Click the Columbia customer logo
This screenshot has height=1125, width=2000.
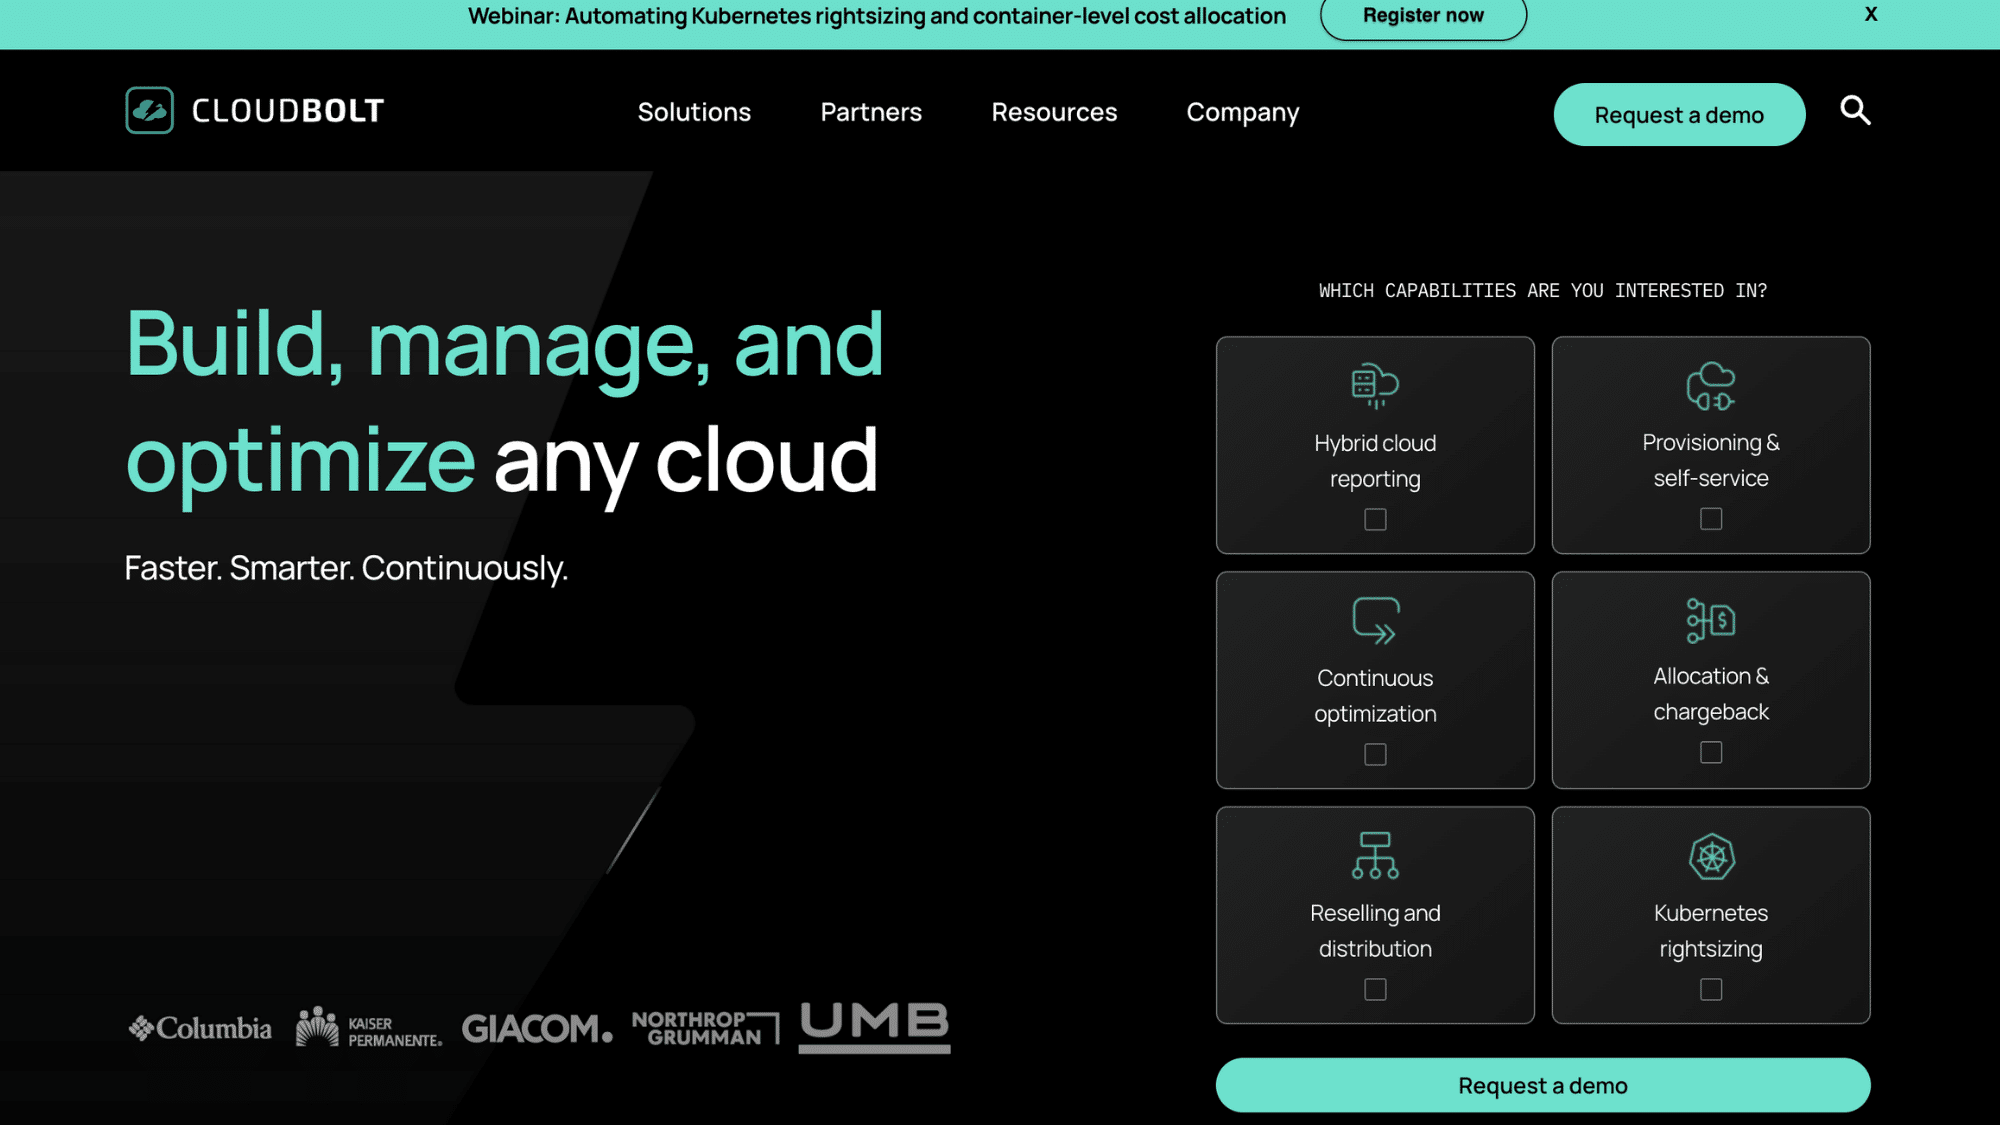point(200,1028)
